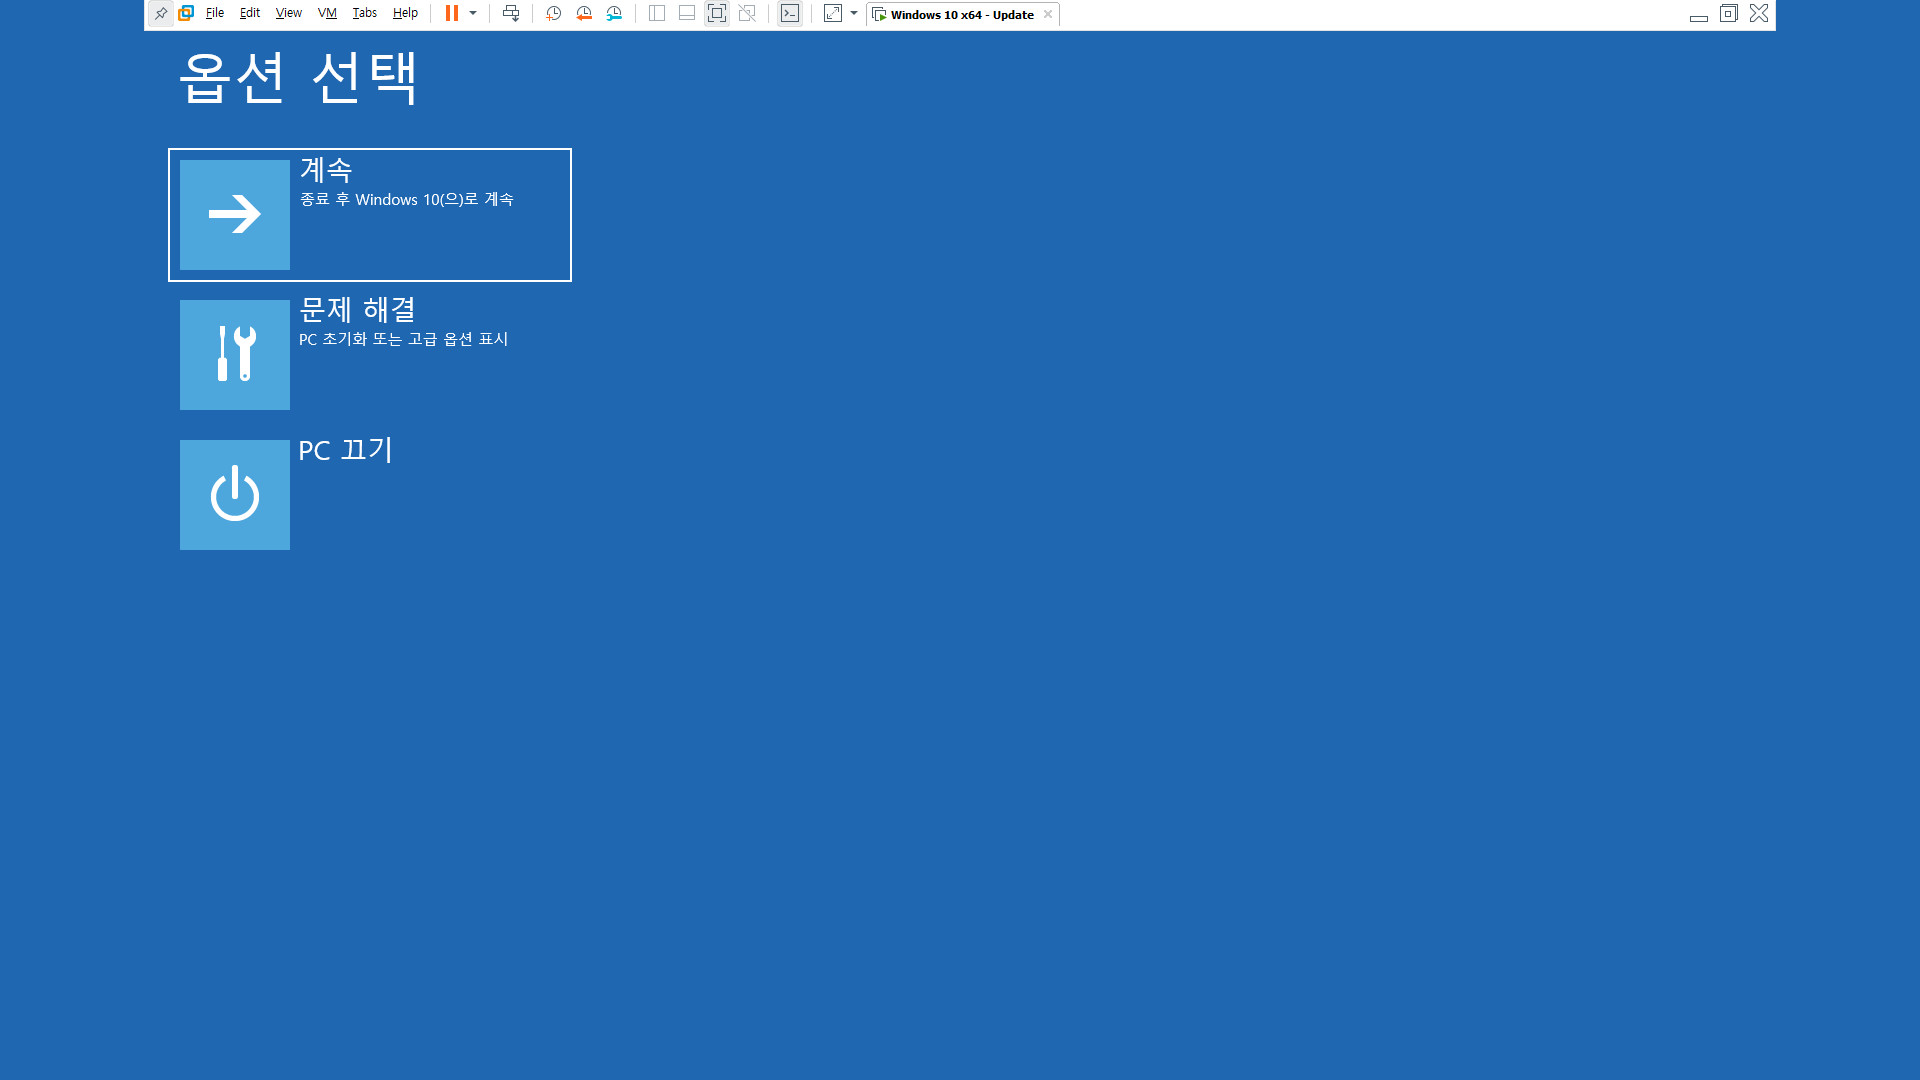Revert VM to previous snapshot
Image resolution: width=1920 pixels, height=1080 pixels.
(x=584, y=14)
